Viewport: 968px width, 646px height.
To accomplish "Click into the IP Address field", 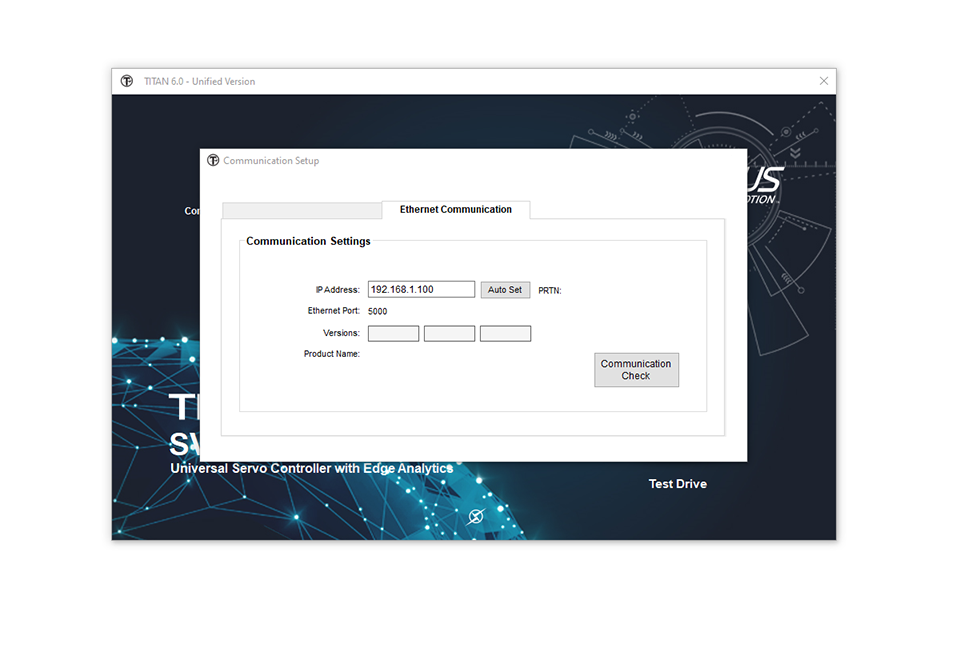I will click(421, 289).
